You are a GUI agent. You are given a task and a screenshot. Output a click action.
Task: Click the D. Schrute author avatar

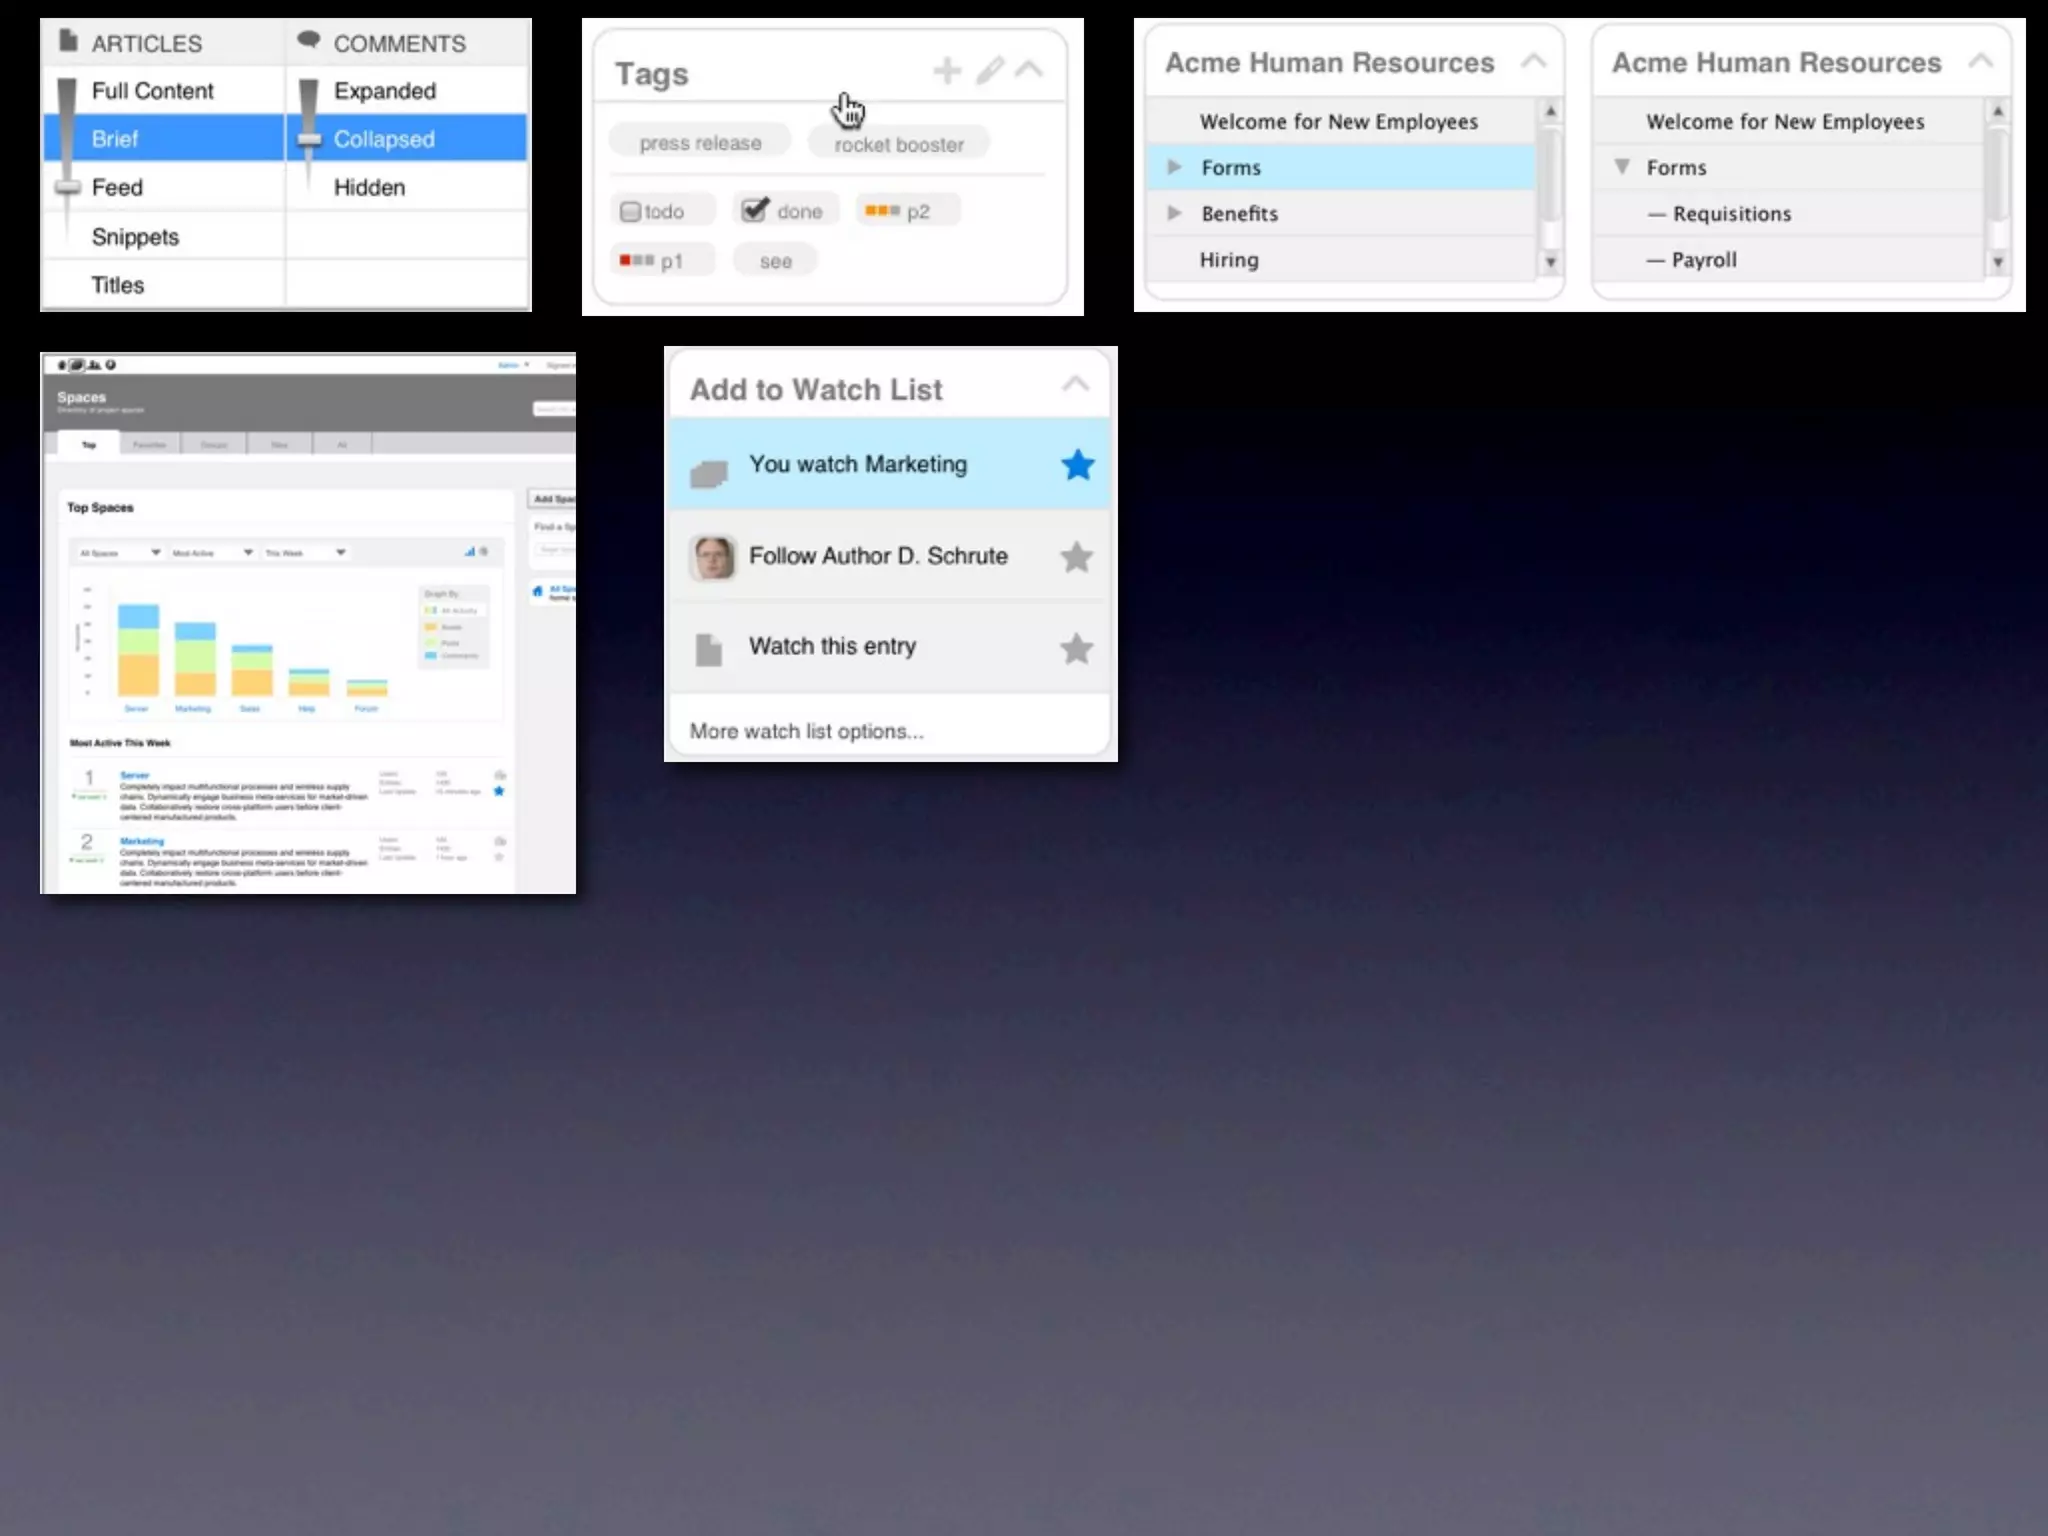point(712,557)
